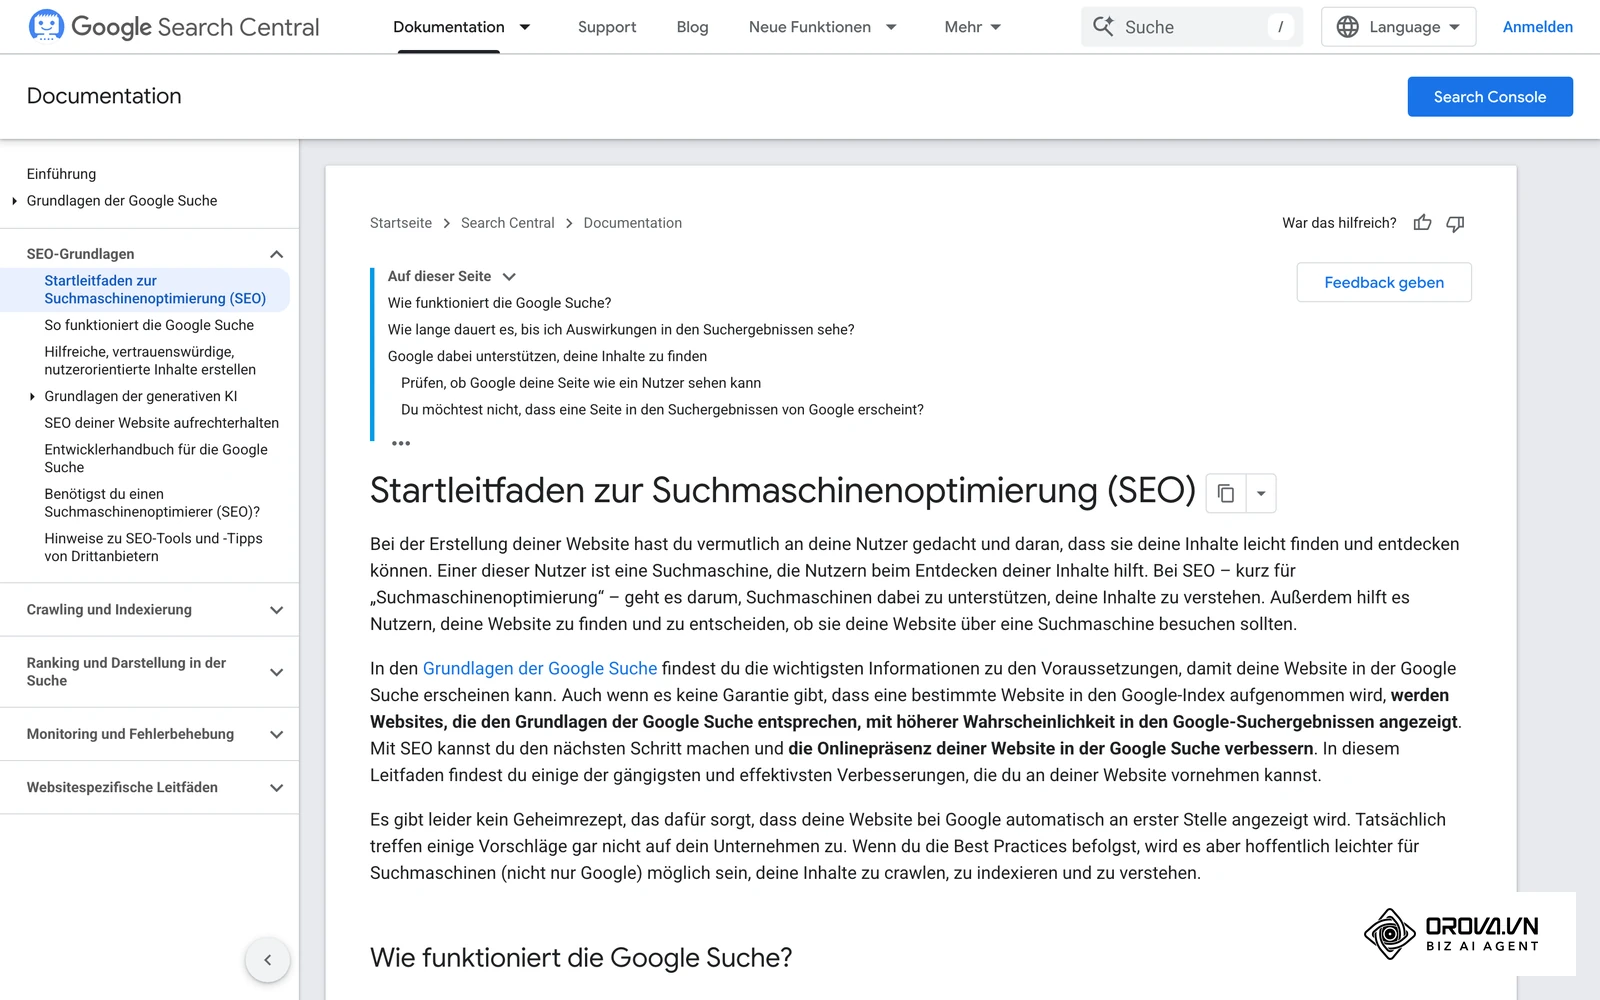Expand the three dots in page contents

[x=401, y=443]
